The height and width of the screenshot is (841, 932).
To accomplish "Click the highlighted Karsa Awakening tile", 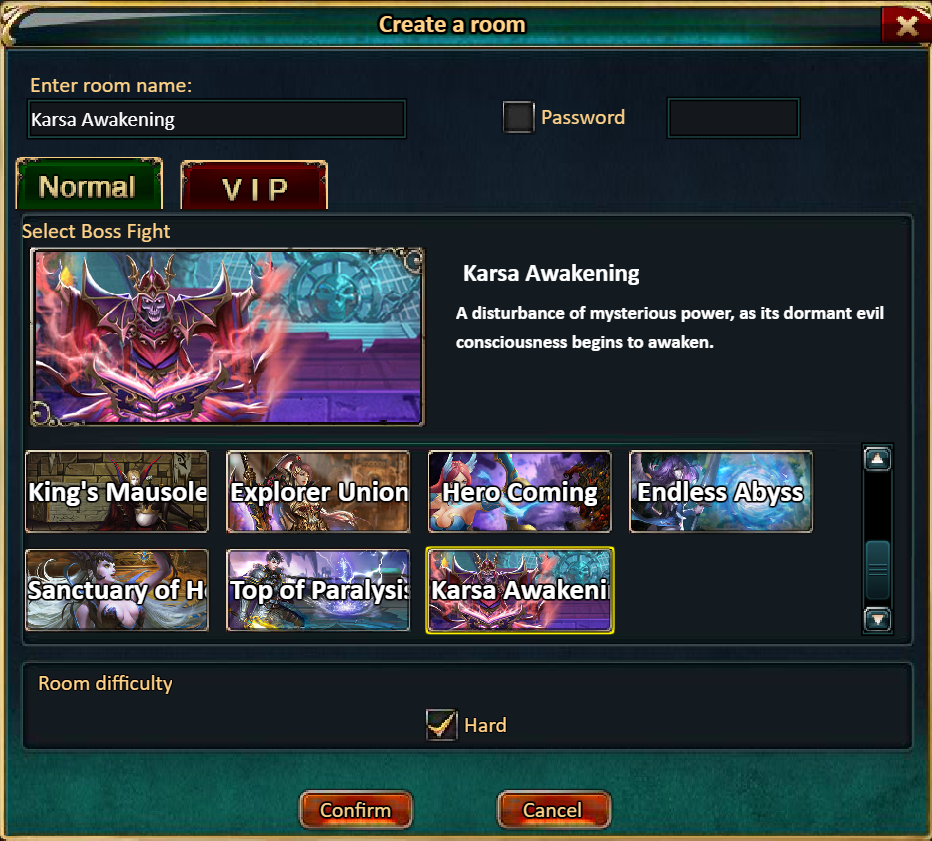I will [520, 590].
